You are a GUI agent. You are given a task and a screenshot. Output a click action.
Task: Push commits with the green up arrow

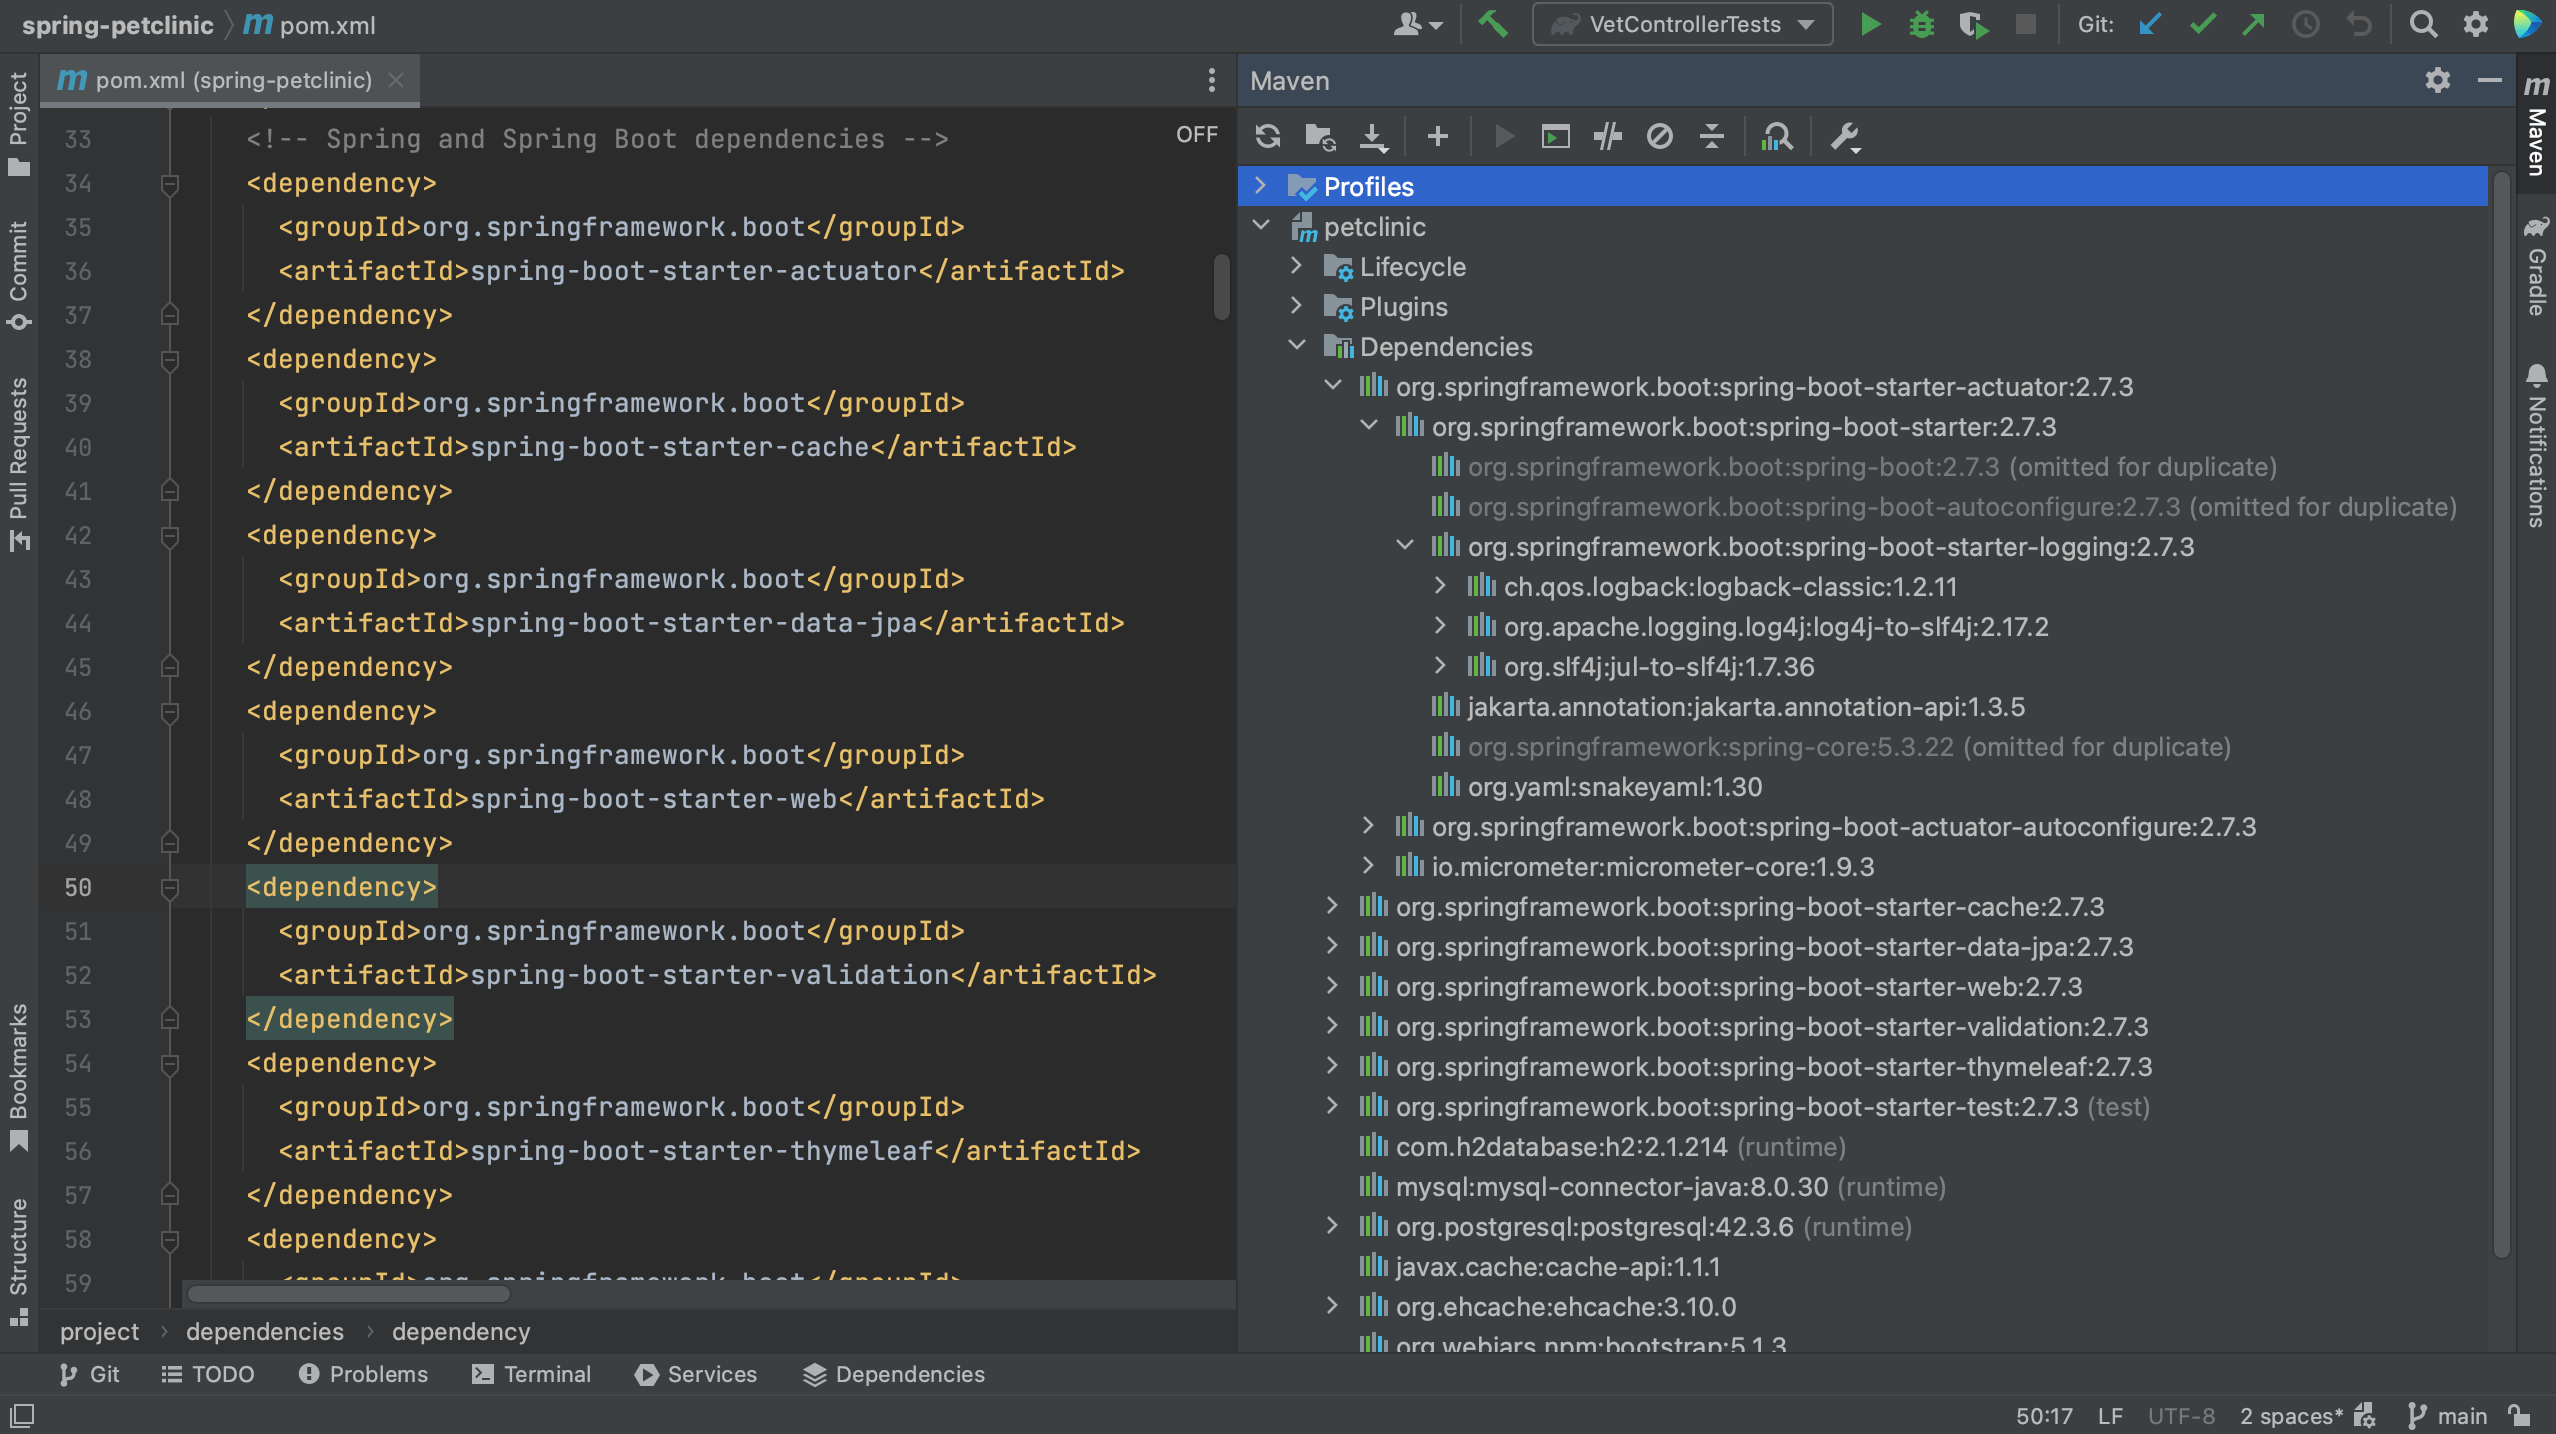(2254, 23)
